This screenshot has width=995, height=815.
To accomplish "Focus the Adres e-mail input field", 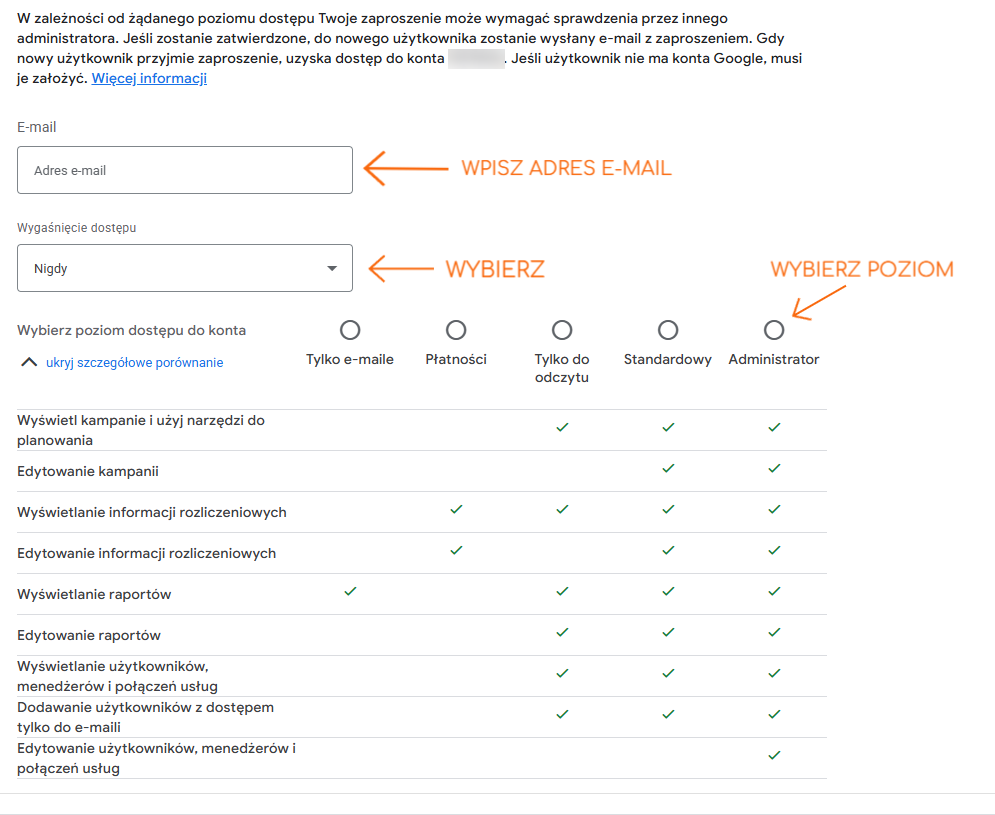I will tap(185, 170).
